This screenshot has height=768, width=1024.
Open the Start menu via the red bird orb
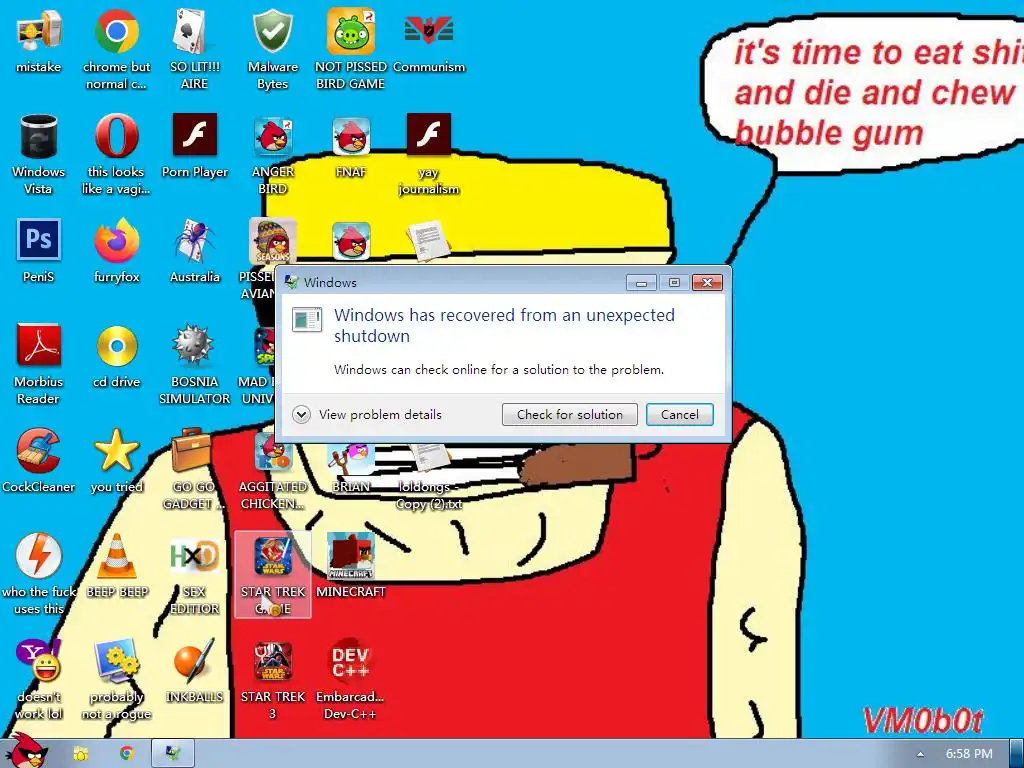(26, 751)
